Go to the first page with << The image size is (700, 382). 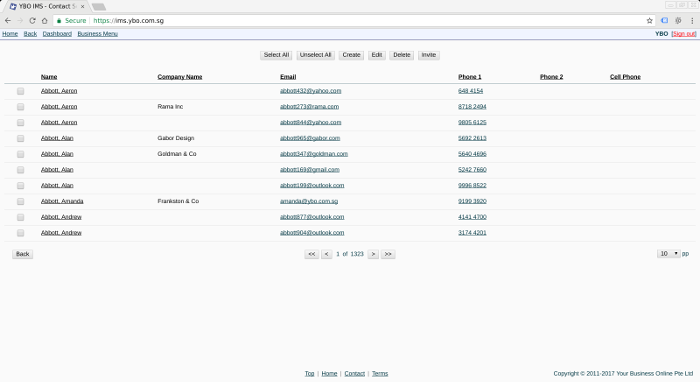(x=312, y=254)
